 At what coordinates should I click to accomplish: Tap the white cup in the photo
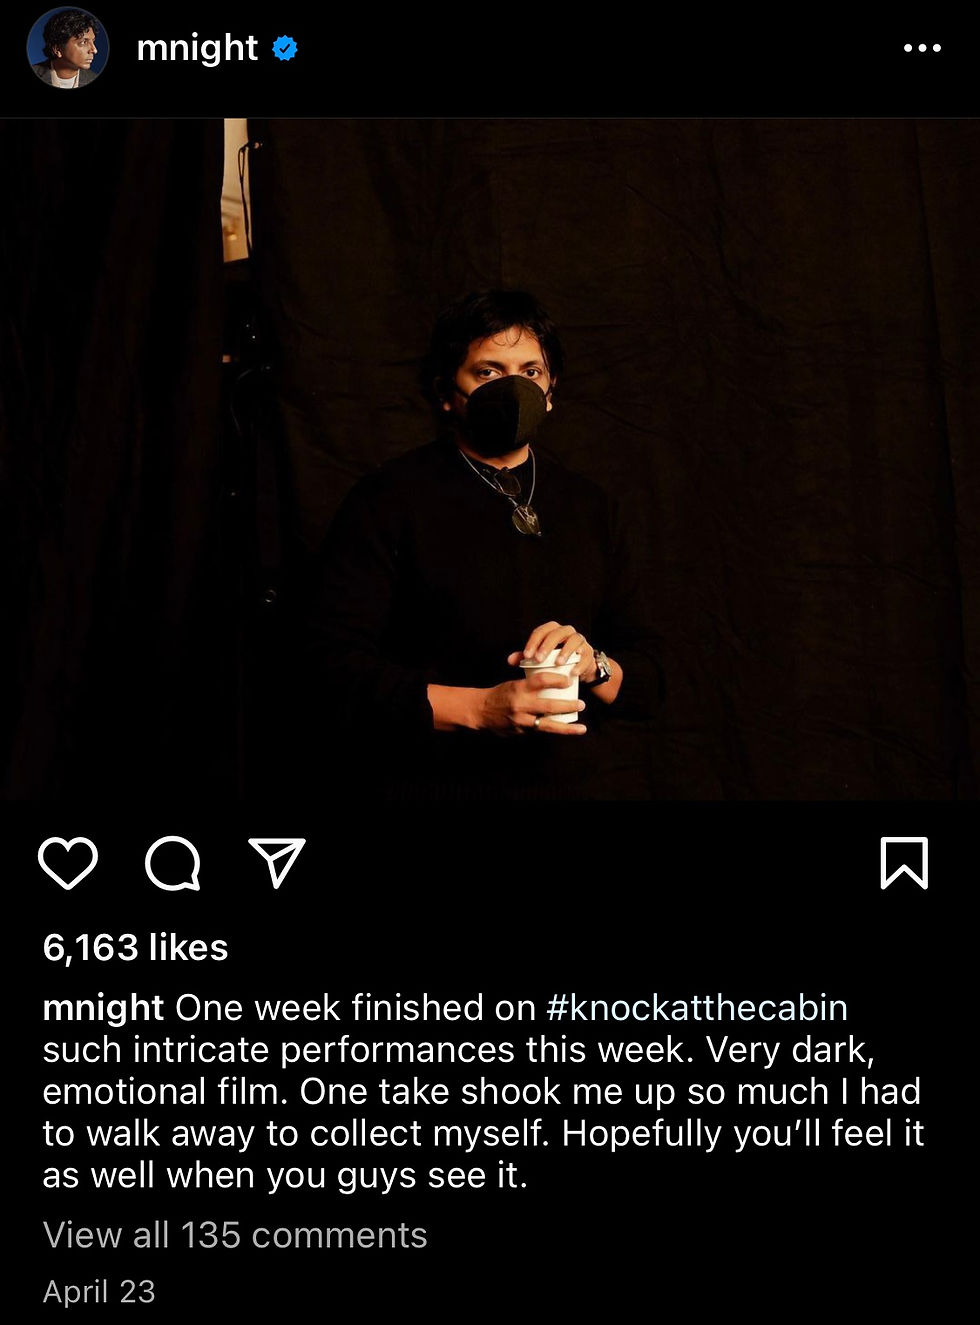tap(552, 686)
